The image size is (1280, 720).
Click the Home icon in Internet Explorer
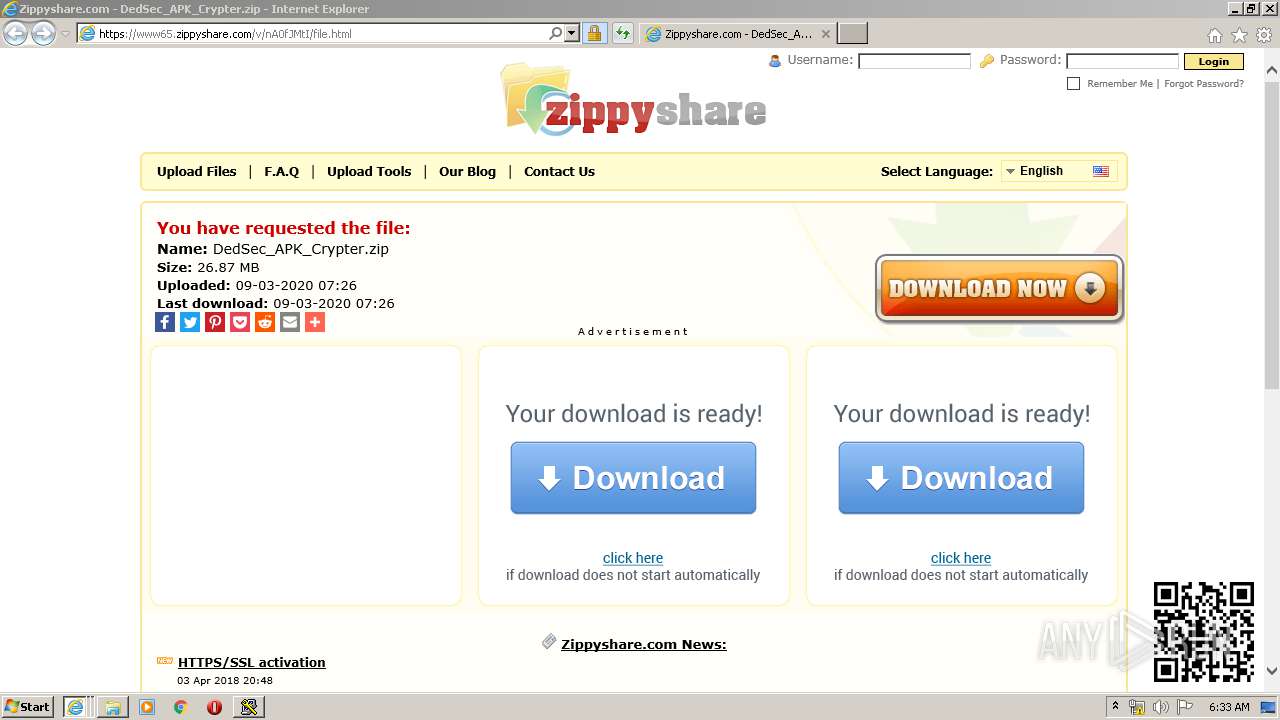point(1214,35)
